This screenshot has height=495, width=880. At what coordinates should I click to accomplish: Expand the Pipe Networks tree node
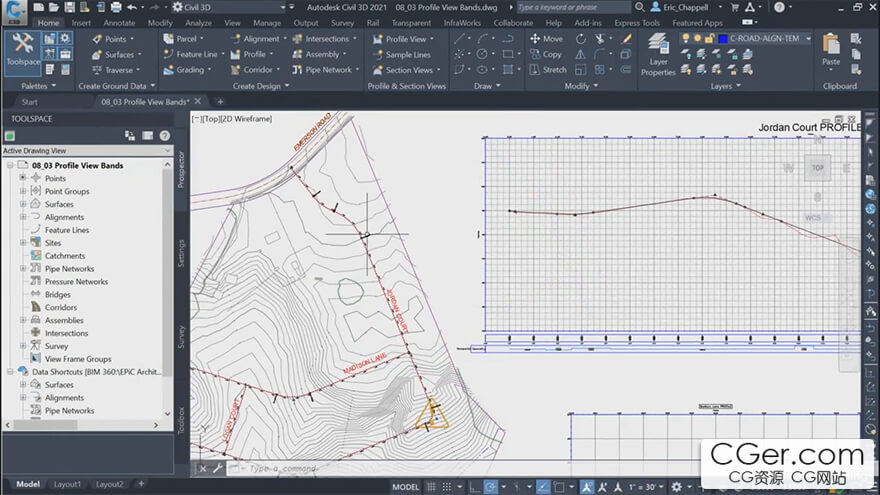[x=23, y=268]
